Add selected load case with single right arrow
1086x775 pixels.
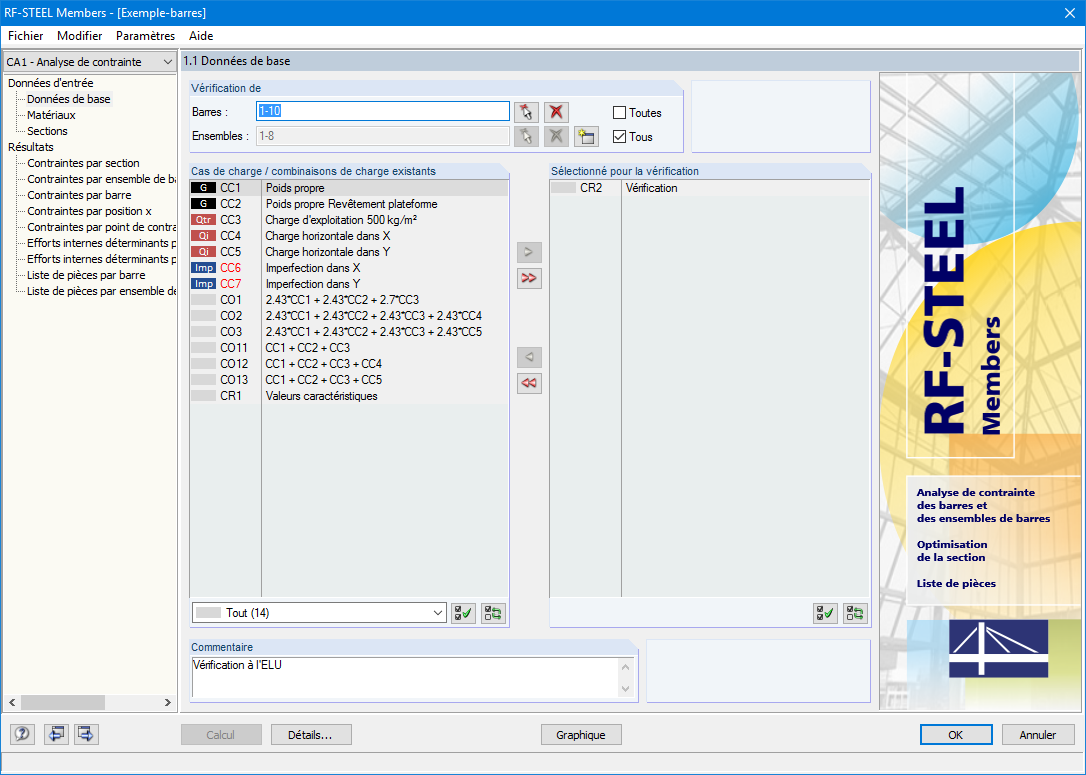coord(529,252)
